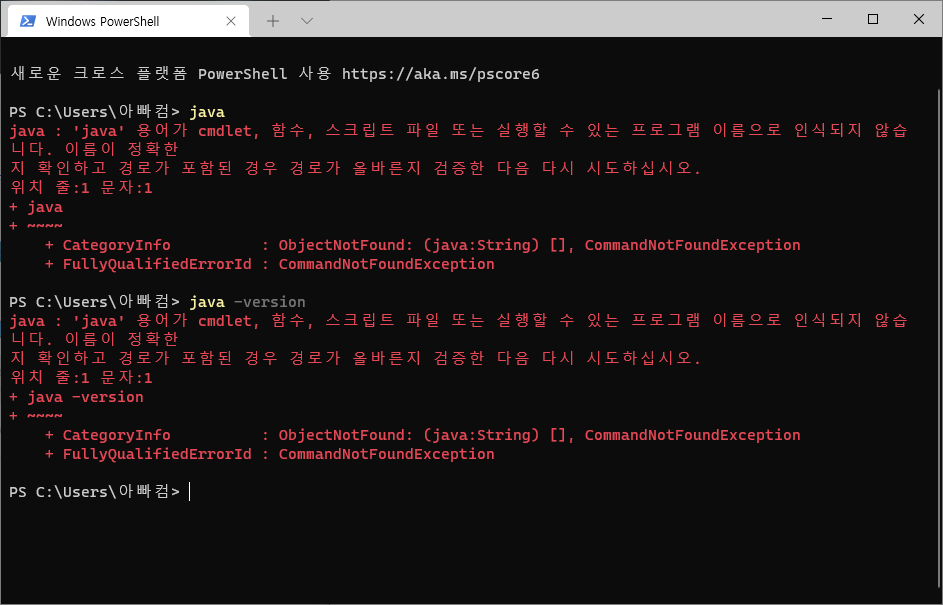Close the Windows PowerShell tab
Viewport: 943px width, 605px height.
pyautogui.click(x=231, y=21)
